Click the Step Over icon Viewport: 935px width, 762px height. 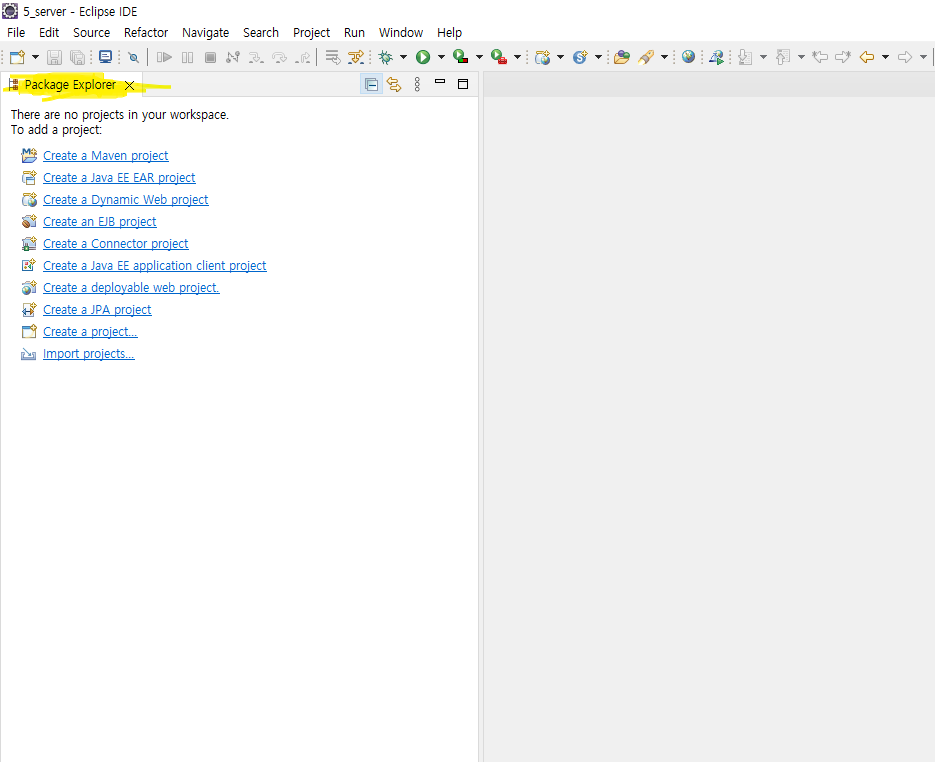[x=279, y=57]
